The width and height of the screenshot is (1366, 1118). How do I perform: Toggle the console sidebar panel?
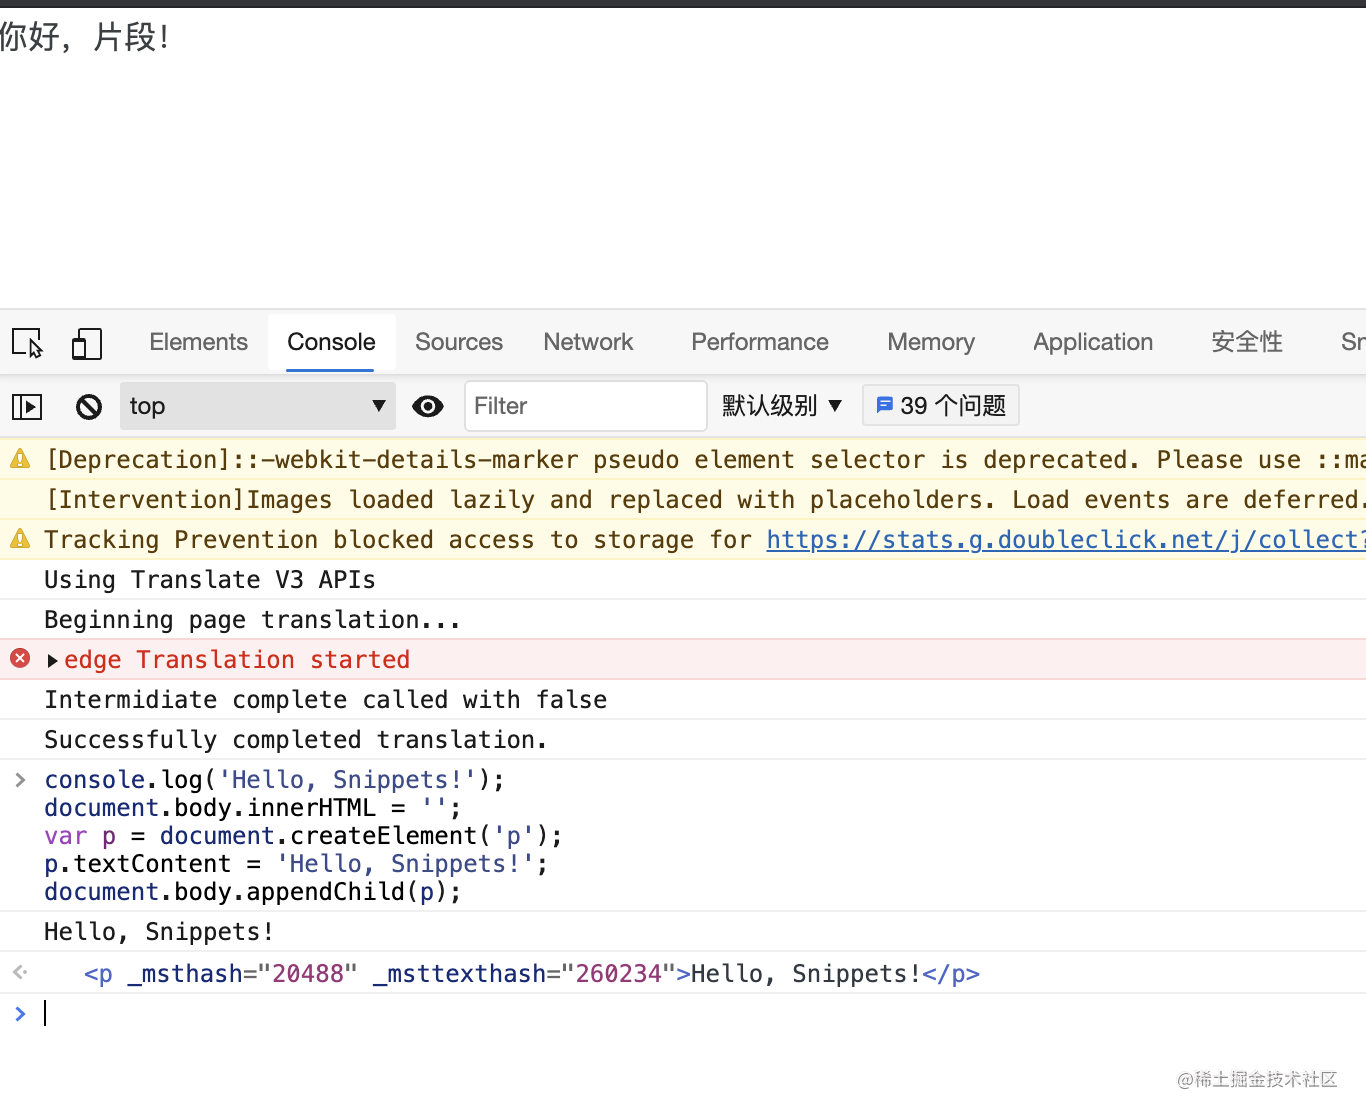tap(27, 406)
